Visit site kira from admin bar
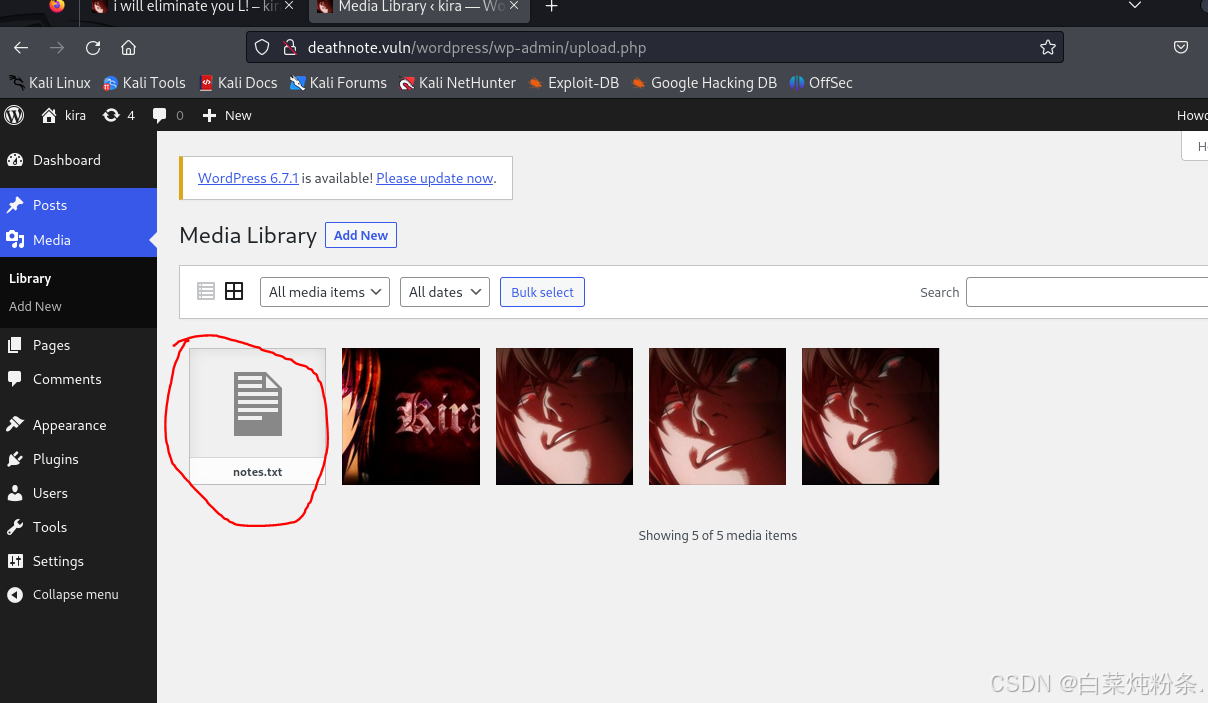Screen dimensions: 1208x703 [64, 115]
